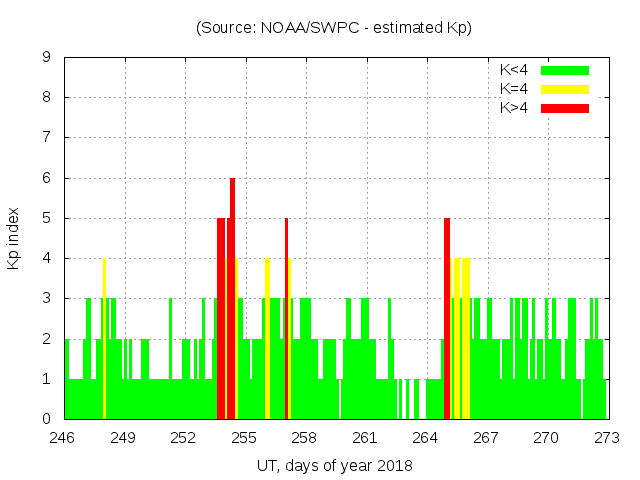Click the yellow bar near day 248
640x480 pixels.
coord(104,340)
